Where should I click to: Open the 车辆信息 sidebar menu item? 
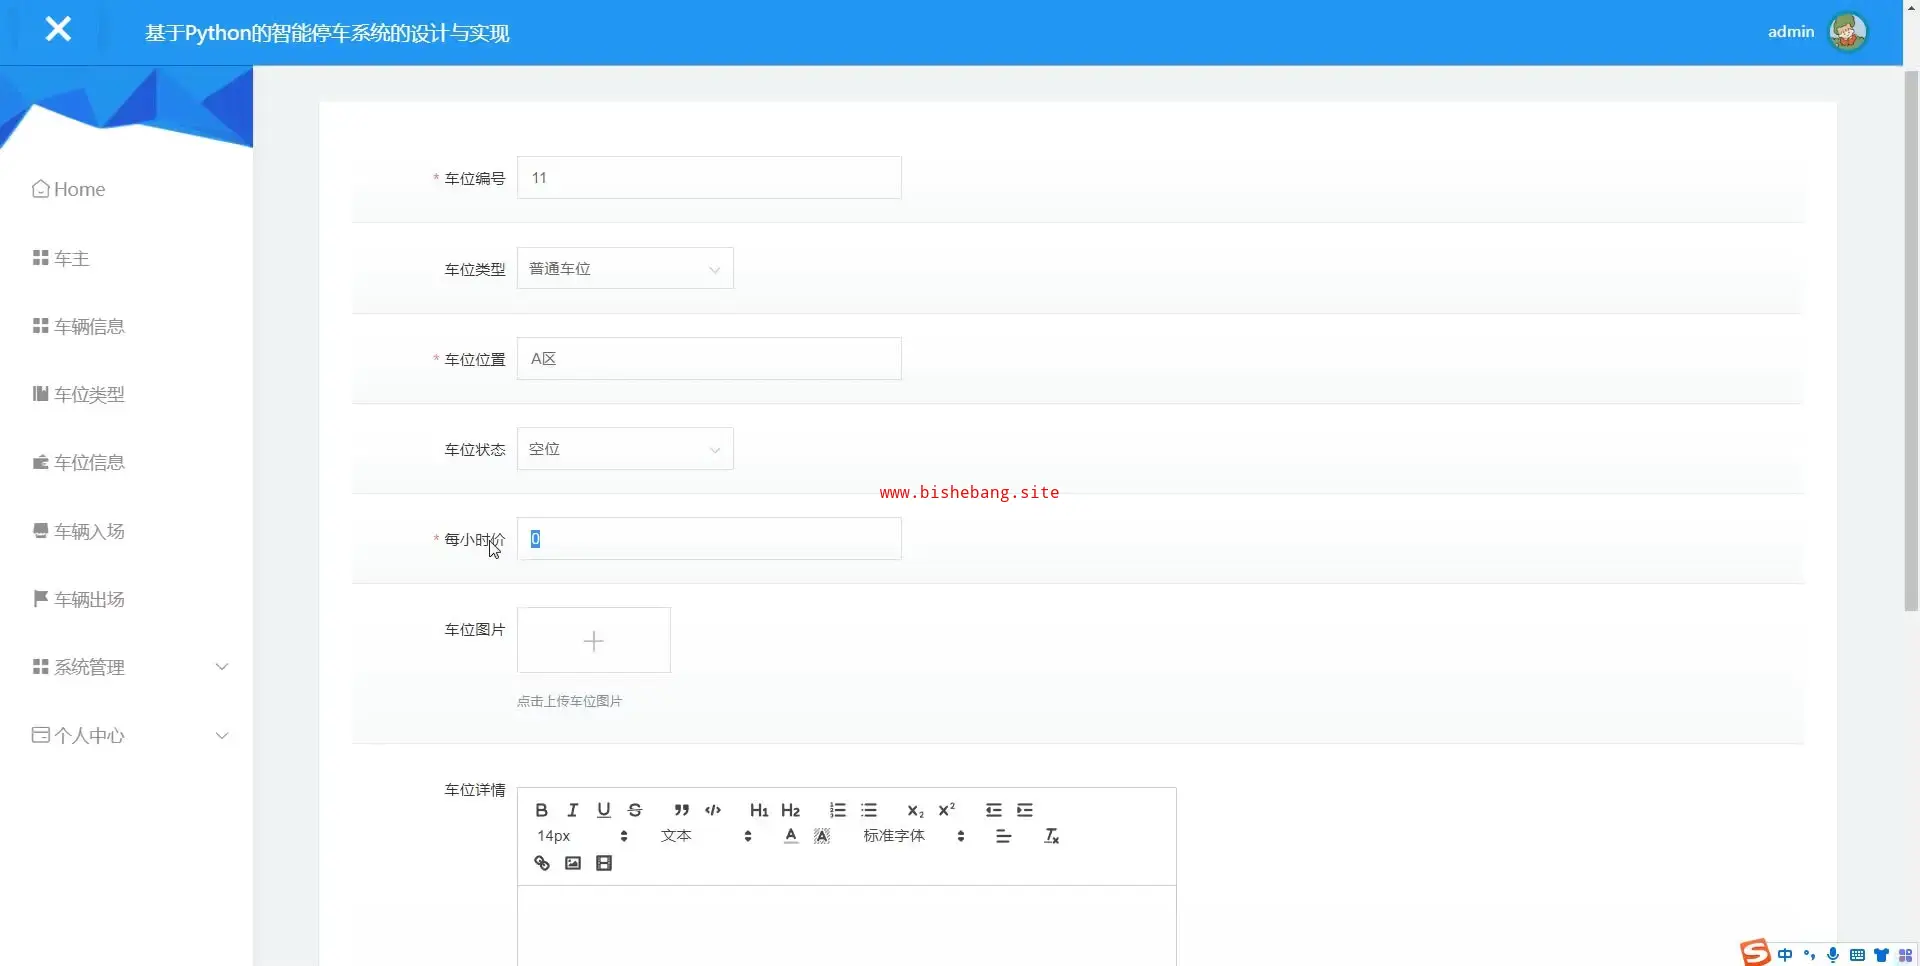point(79,326)
